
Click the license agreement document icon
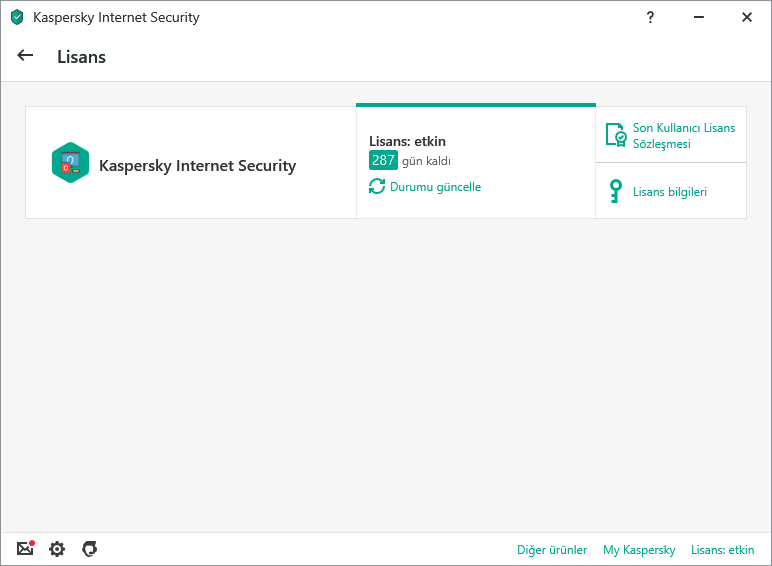616,135
